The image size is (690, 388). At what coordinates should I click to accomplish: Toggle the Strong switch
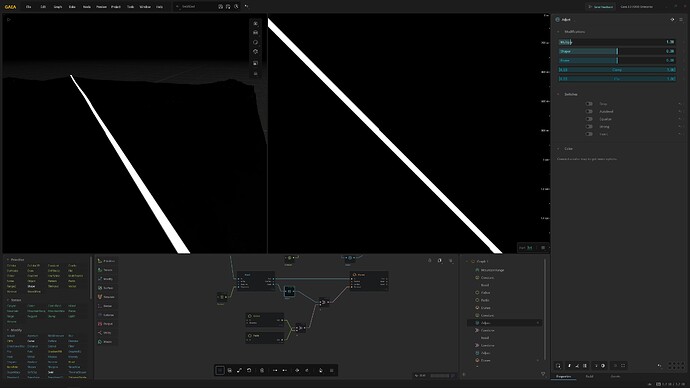[589, 126]
